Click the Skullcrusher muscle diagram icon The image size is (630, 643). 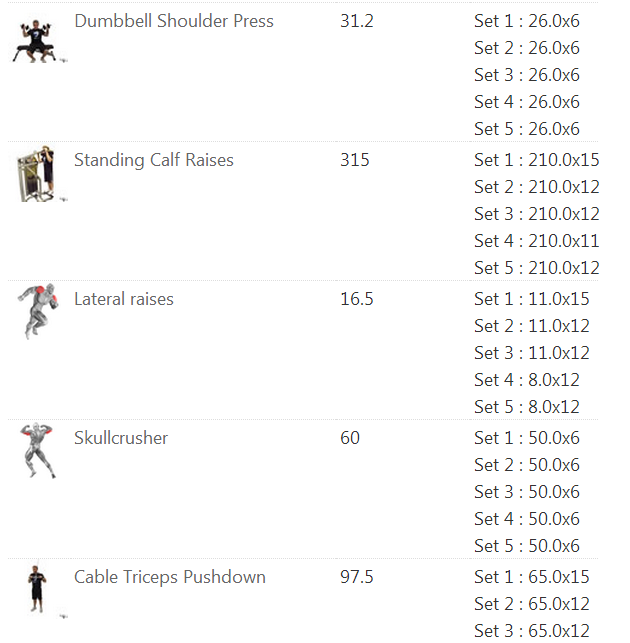37,450
